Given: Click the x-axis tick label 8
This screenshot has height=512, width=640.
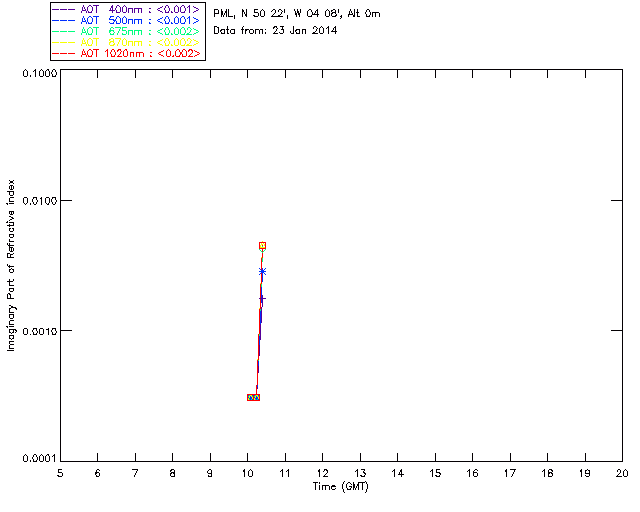Looking at the screenshot, I should 173,473.
